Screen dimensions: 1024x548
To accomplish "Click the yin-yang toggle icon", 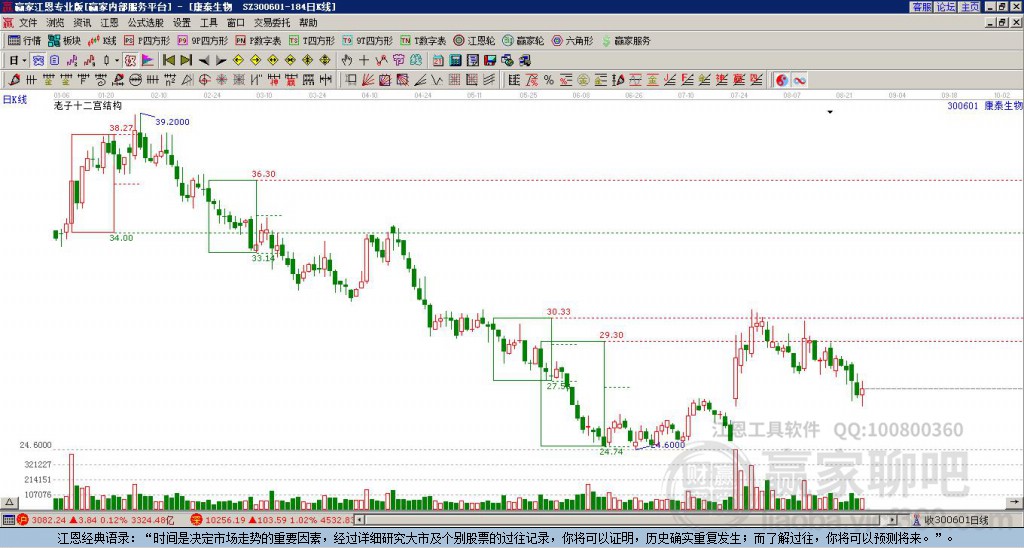I will pos(782,80).
